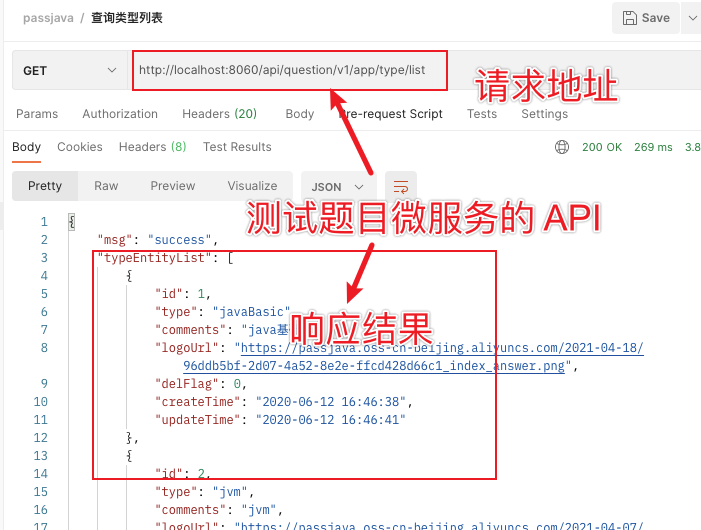Screen dimensions: 701x530
Task: Open the GET method dropdown
Action: (70, 71)
